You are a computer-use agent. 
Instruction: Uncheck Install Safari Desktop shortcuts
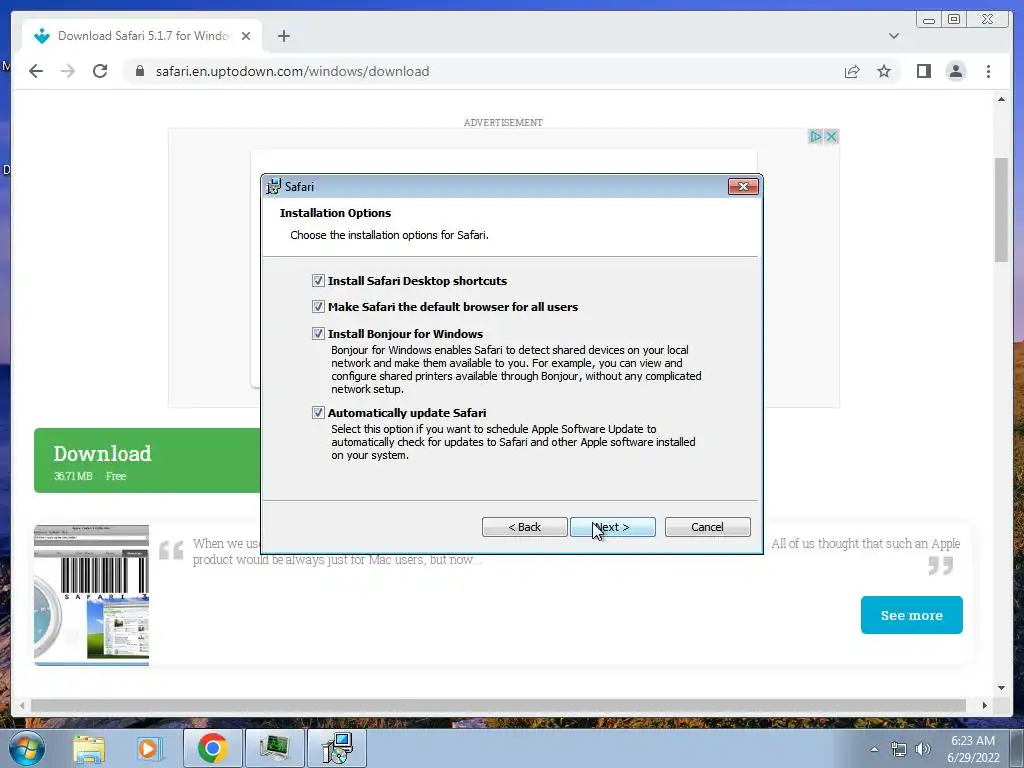[318, 281]
